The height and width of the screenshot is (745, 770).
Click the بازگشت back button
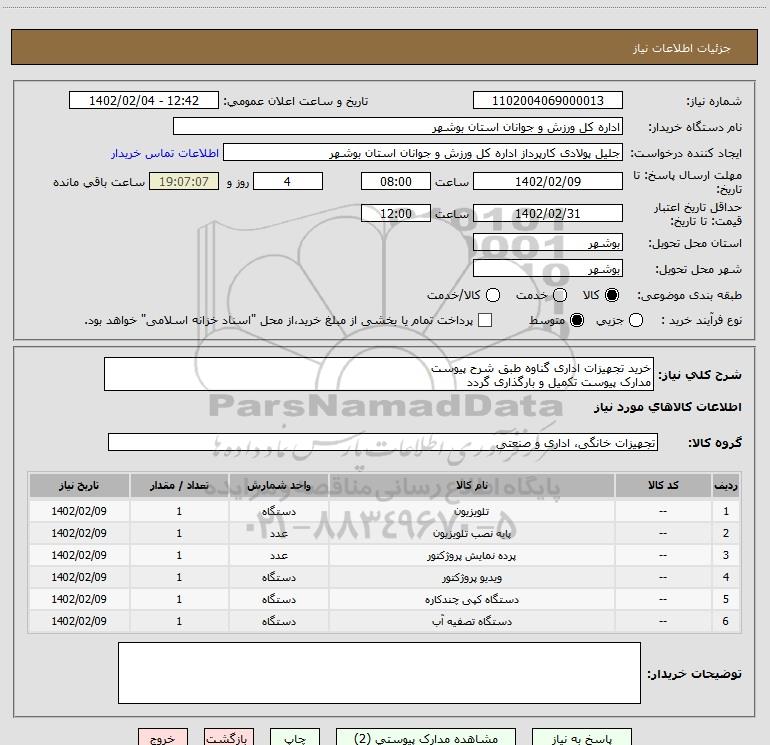[229, 738]
